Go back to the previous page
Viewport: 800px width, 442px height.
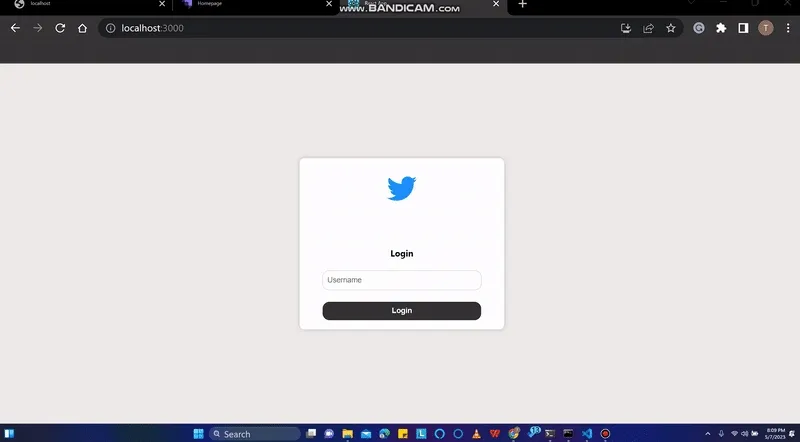click(x=15, y=28)
